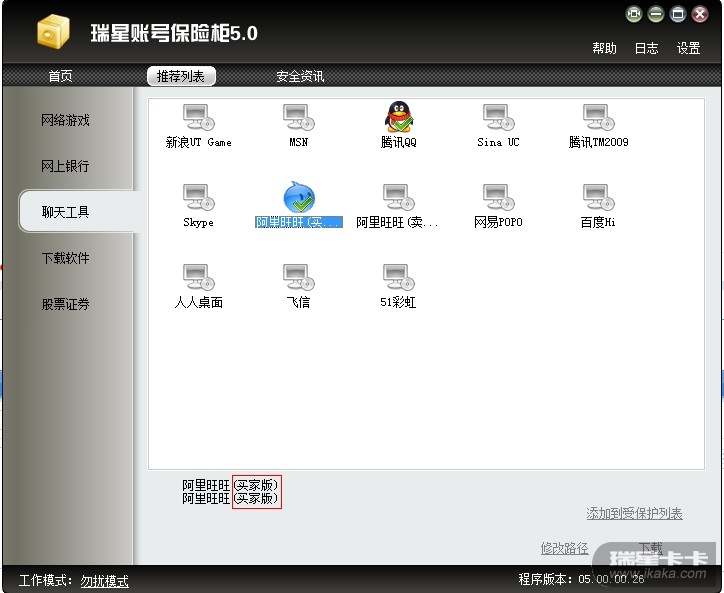724x593 pixels.
Task: Click the 勿扰模式 work mode link
Action: (x=105, y=581)
